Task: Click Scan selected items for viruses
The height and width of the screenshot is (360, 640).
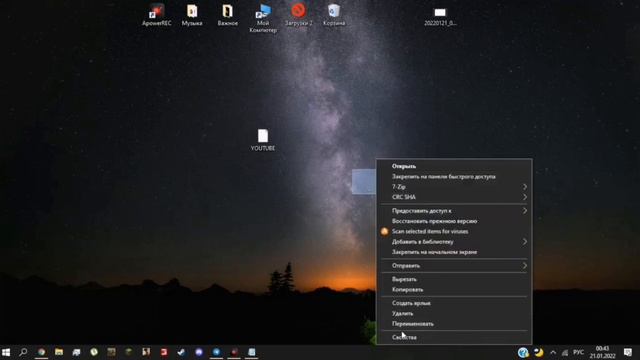Action: click(x=454, y=231)
